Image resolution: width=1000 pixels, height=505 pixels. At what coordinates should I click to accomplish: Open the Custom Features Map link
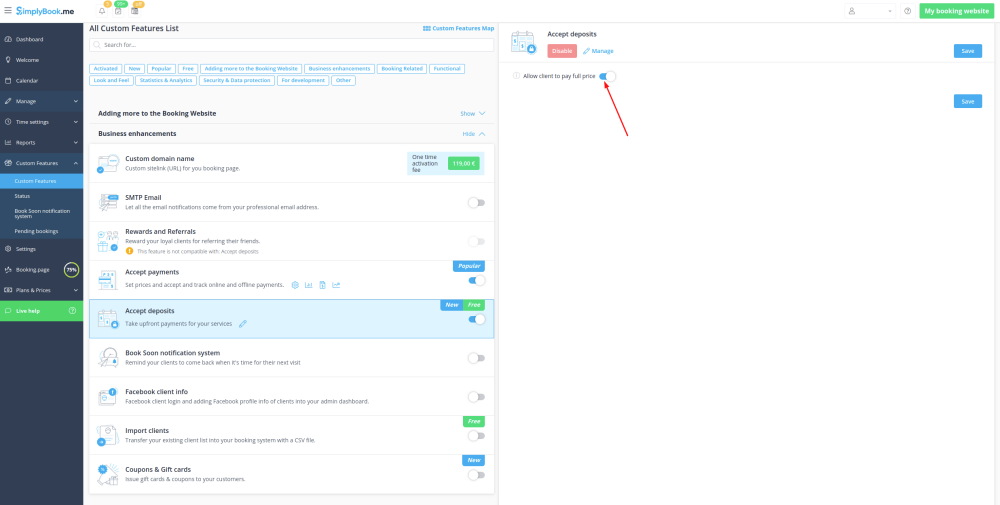click(x=458, y=28)
